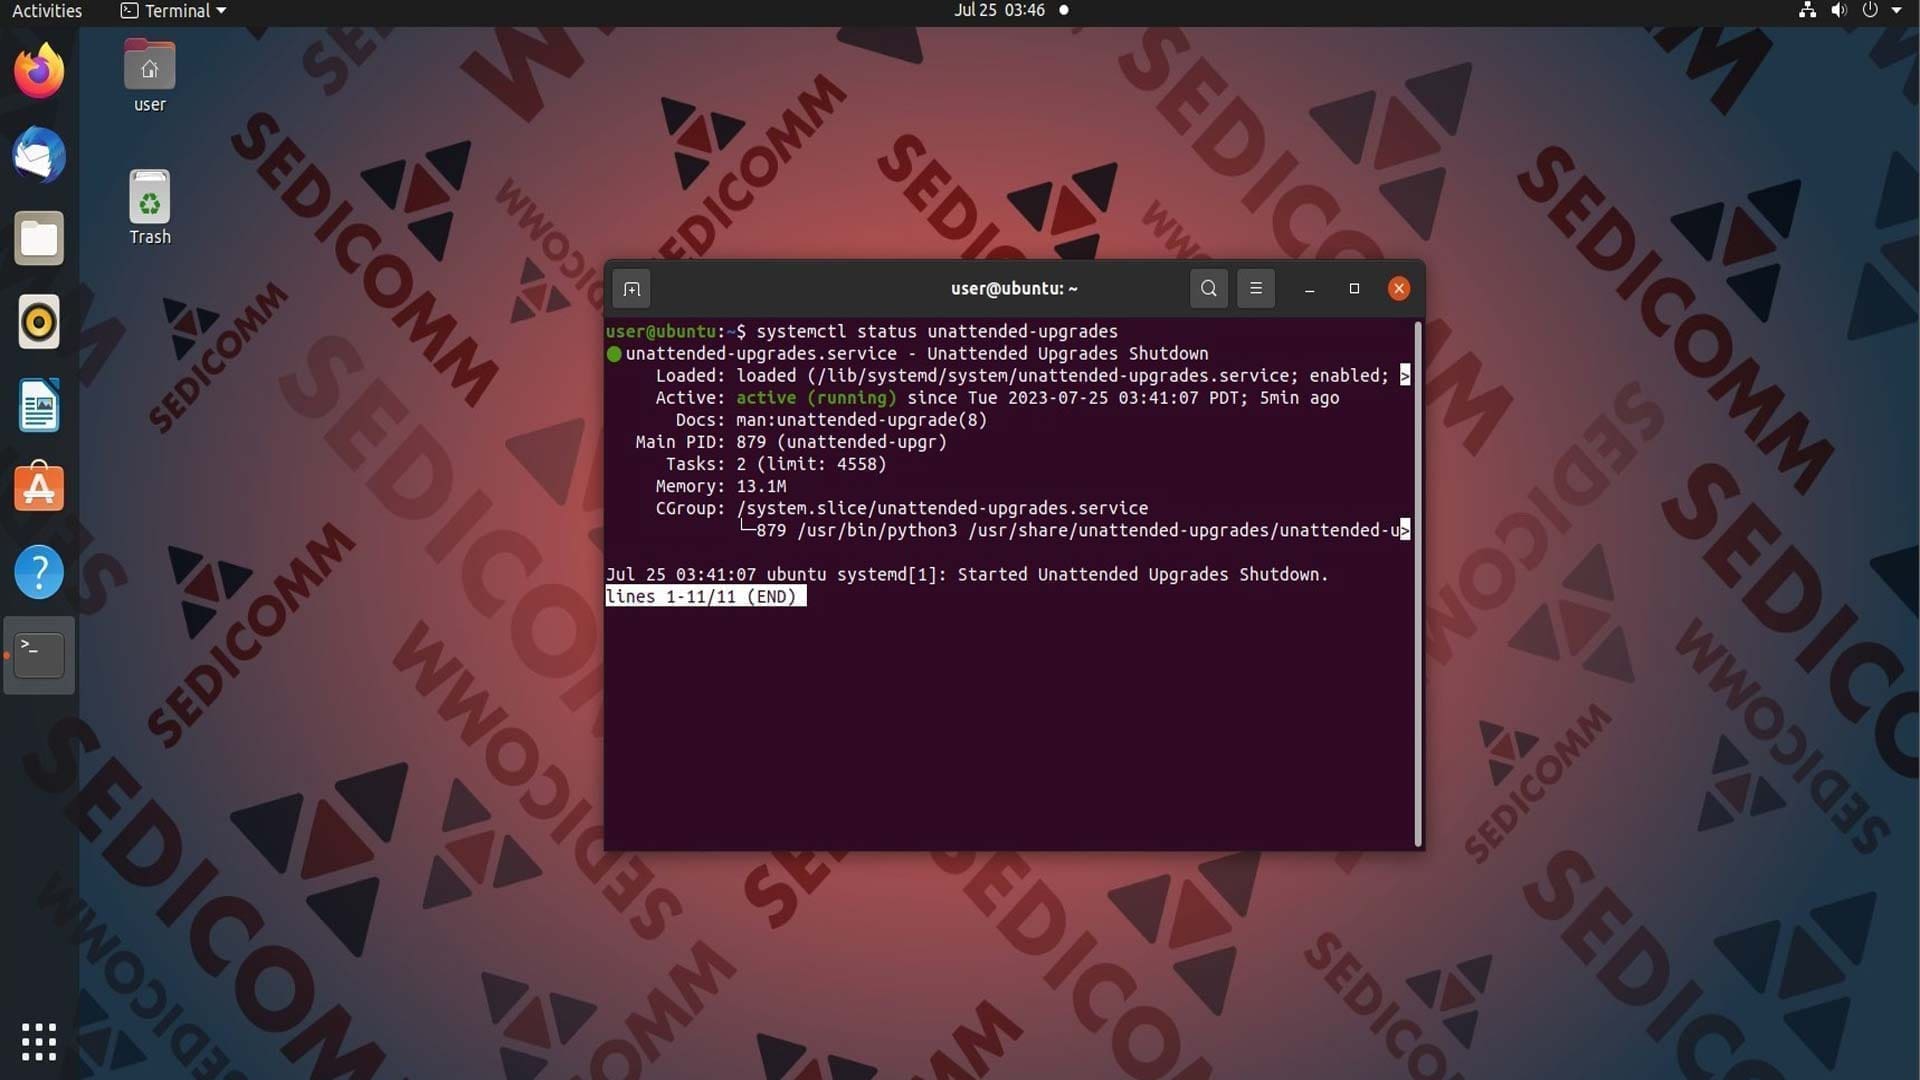Close the terminal window
Image resolution: width=1920 pixels, height=1080 pixels.
(x=1399, y=289)
